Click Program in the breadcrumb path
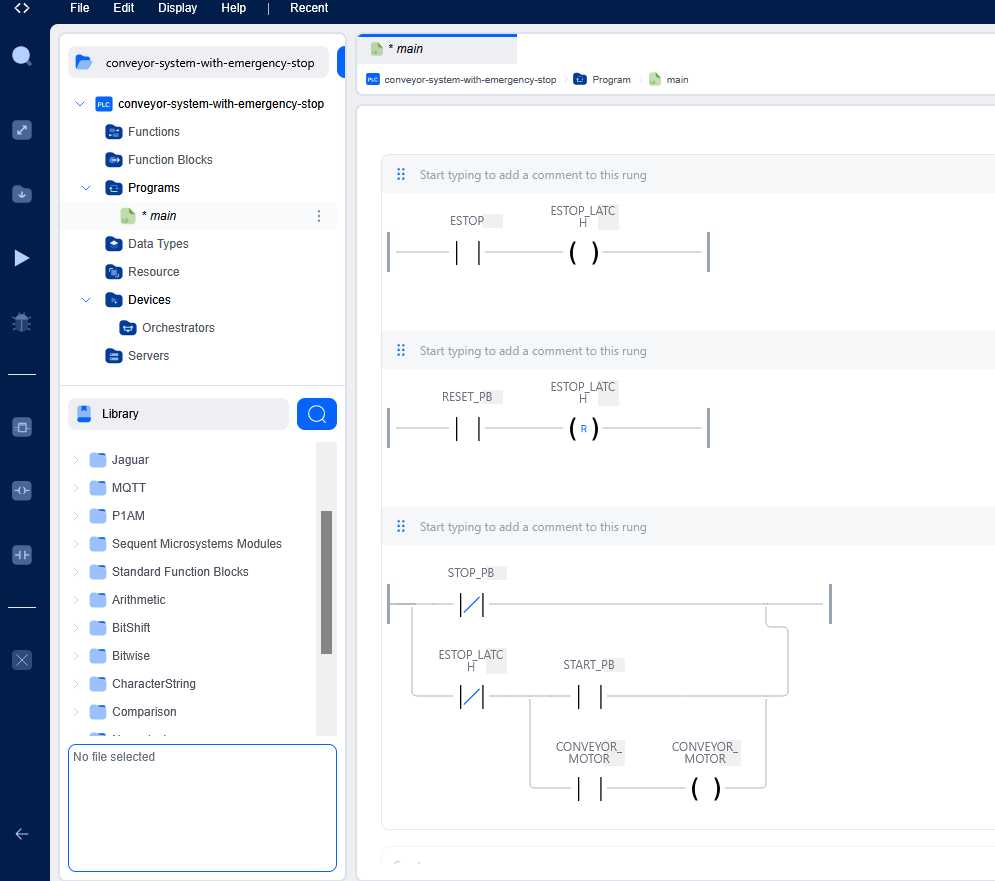This screenshot has height=881, width=995. [x=611, y=79]
